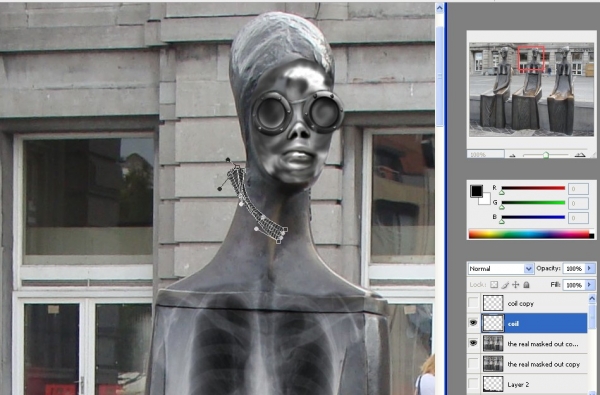Click the black spectrum end swatch
This screenshot has width=600, height=395.
(x=592, y=236)
